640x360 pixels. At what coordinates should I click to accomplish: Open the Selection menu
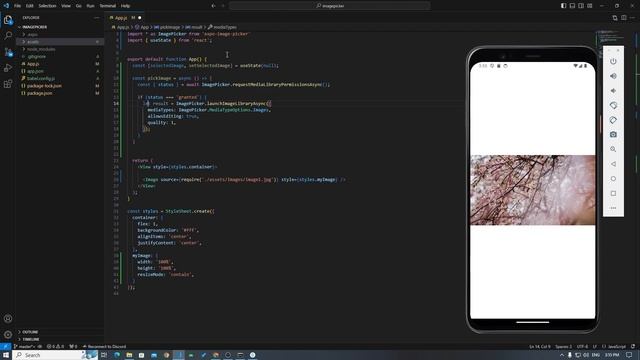47,6
